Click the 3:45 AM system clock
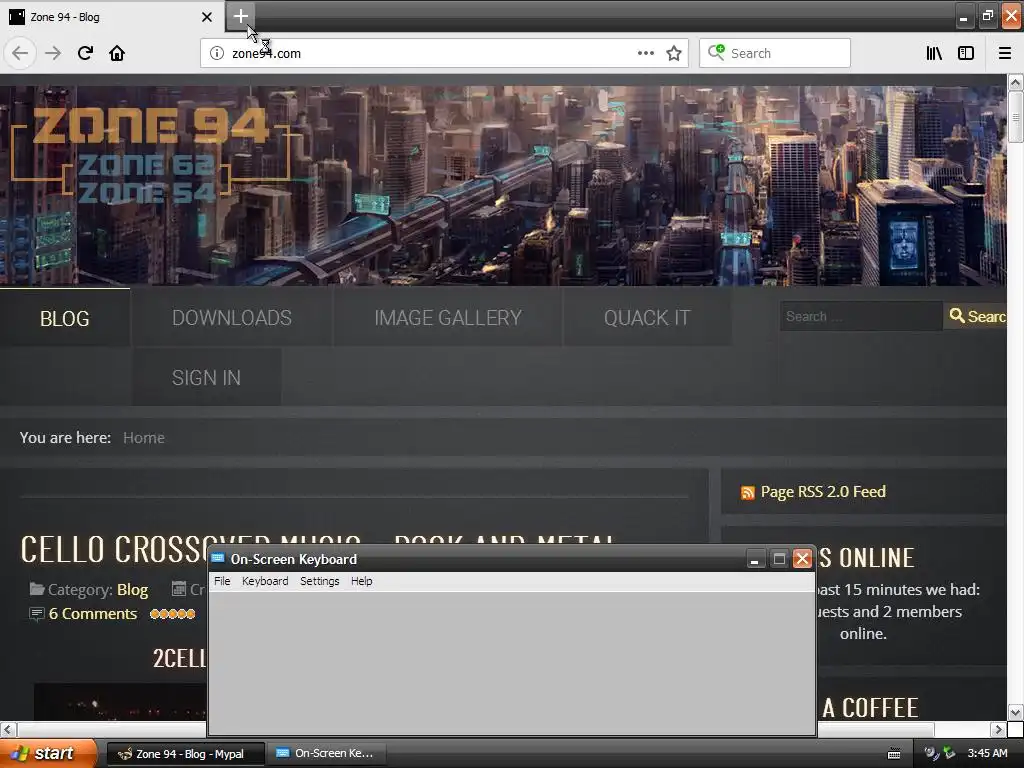 (x=987, y=754)
